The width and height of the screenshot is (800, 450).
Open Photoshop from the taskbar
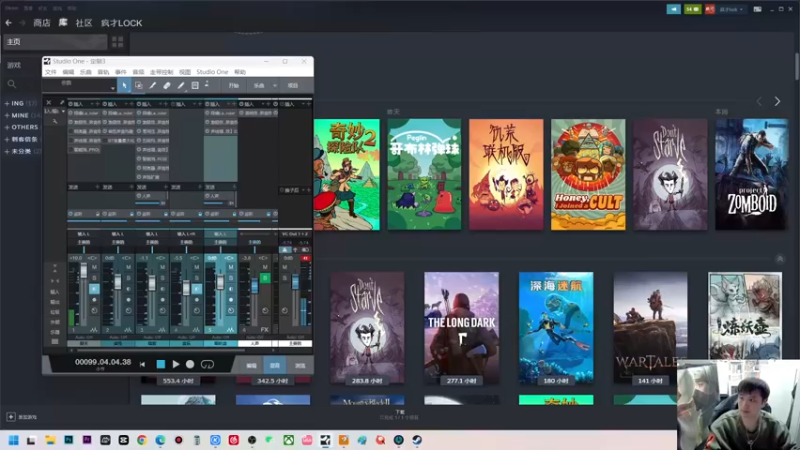coord(68,440)
